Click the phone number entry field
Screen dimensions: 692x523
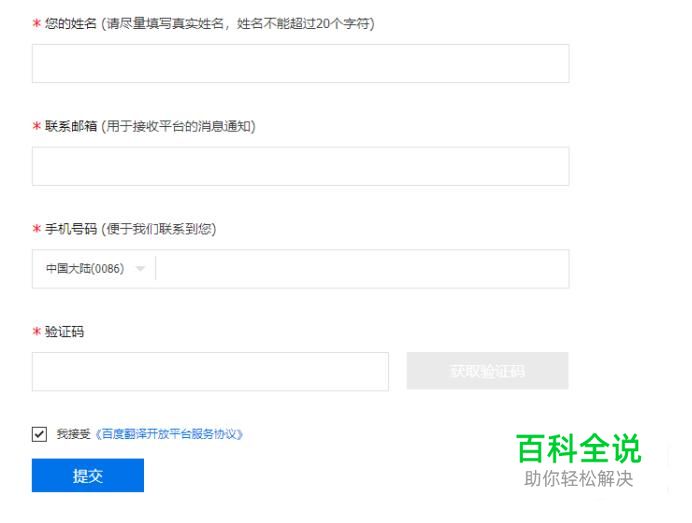[x=362, y=269]
